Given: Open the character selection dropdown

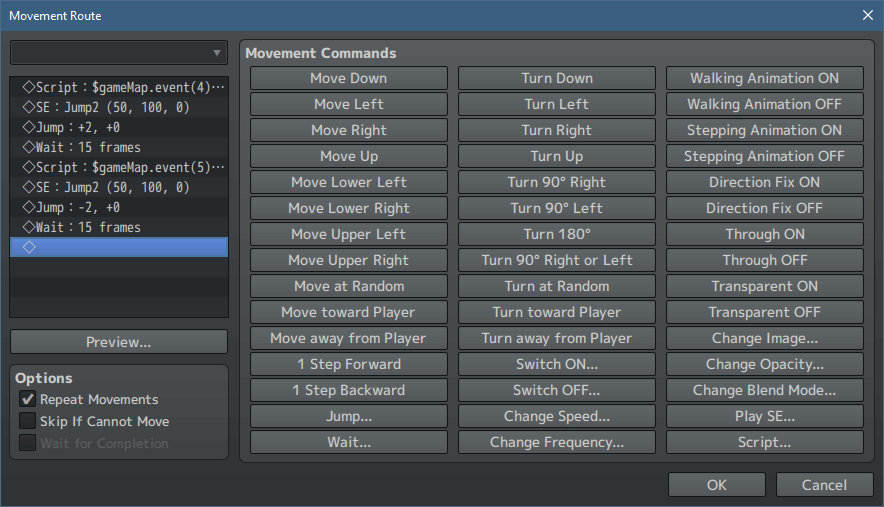Looking at the screenshot, I should [x=119, y=53].
